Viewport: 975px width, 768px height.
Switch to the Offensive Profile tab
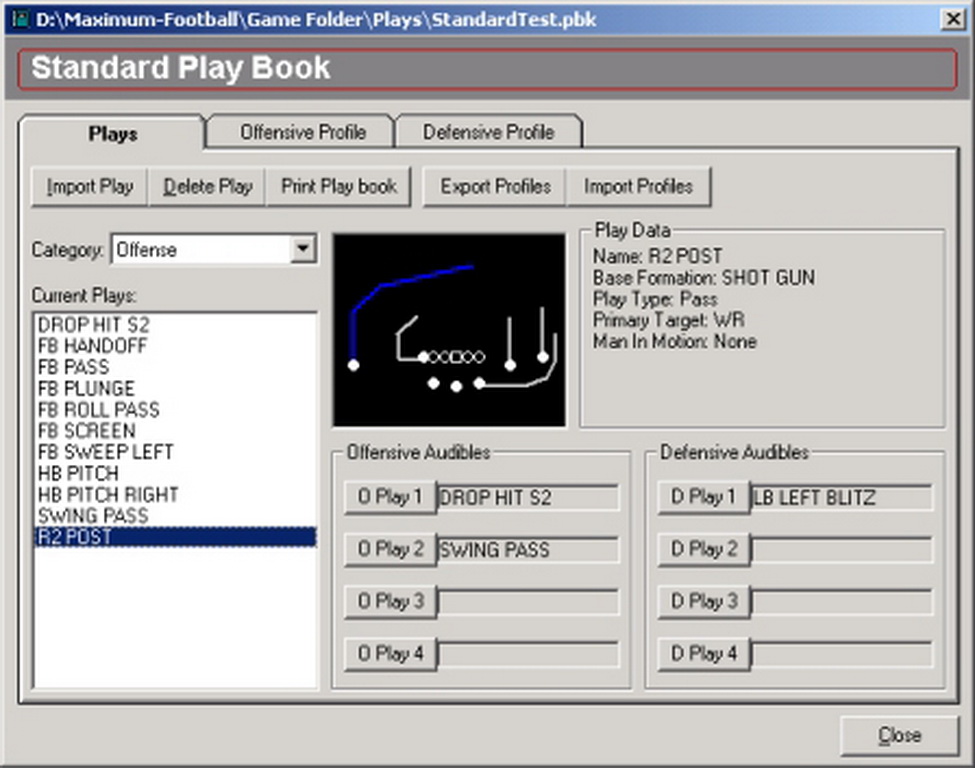pyautogui.click(x=302, y=132)
